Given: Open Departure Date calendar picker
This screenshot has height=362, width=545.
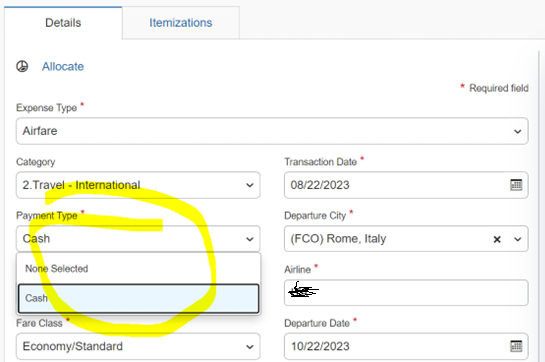Looking at the screenshot, I should (516, 346).
